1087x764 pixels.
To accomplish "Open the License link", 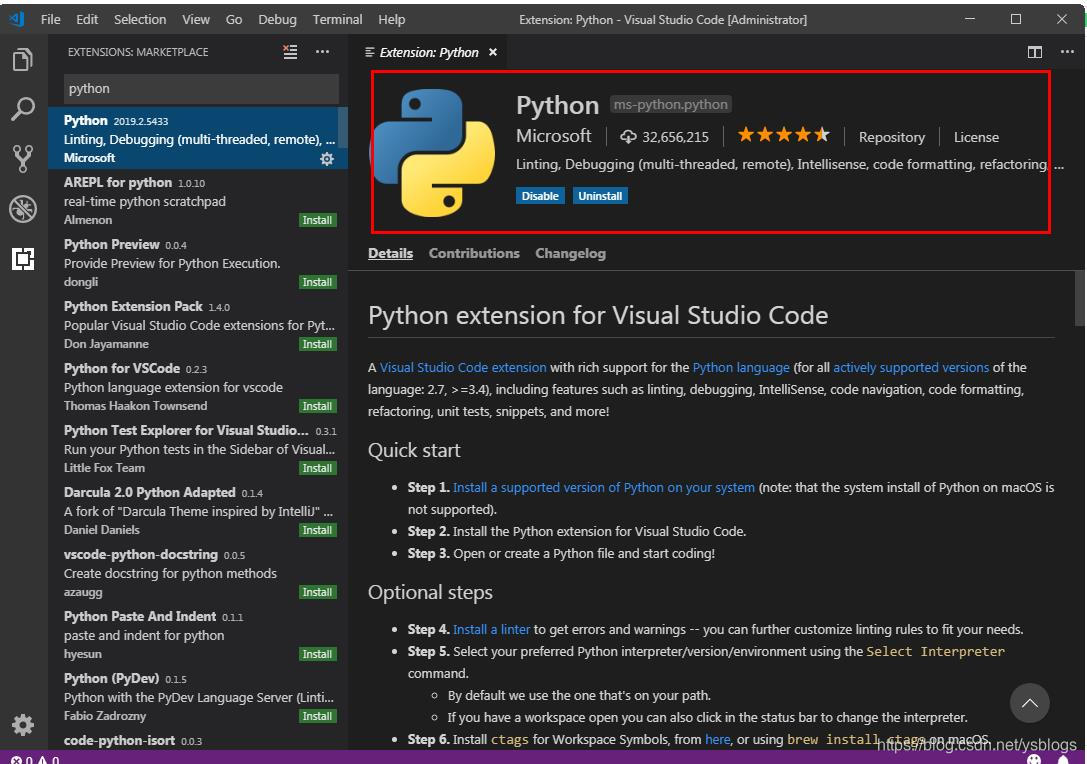I will (x=976, y=137).
